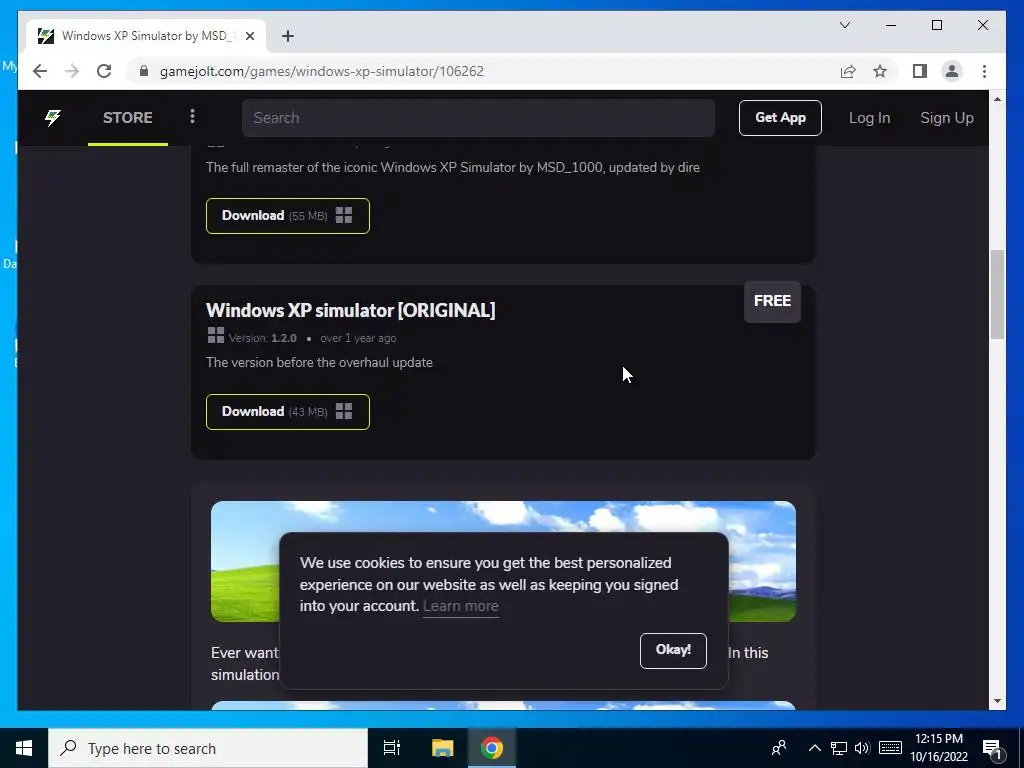Open the Sign Up link
The width and height of the screenshot is (1024, 768).
tap(946, 118)
